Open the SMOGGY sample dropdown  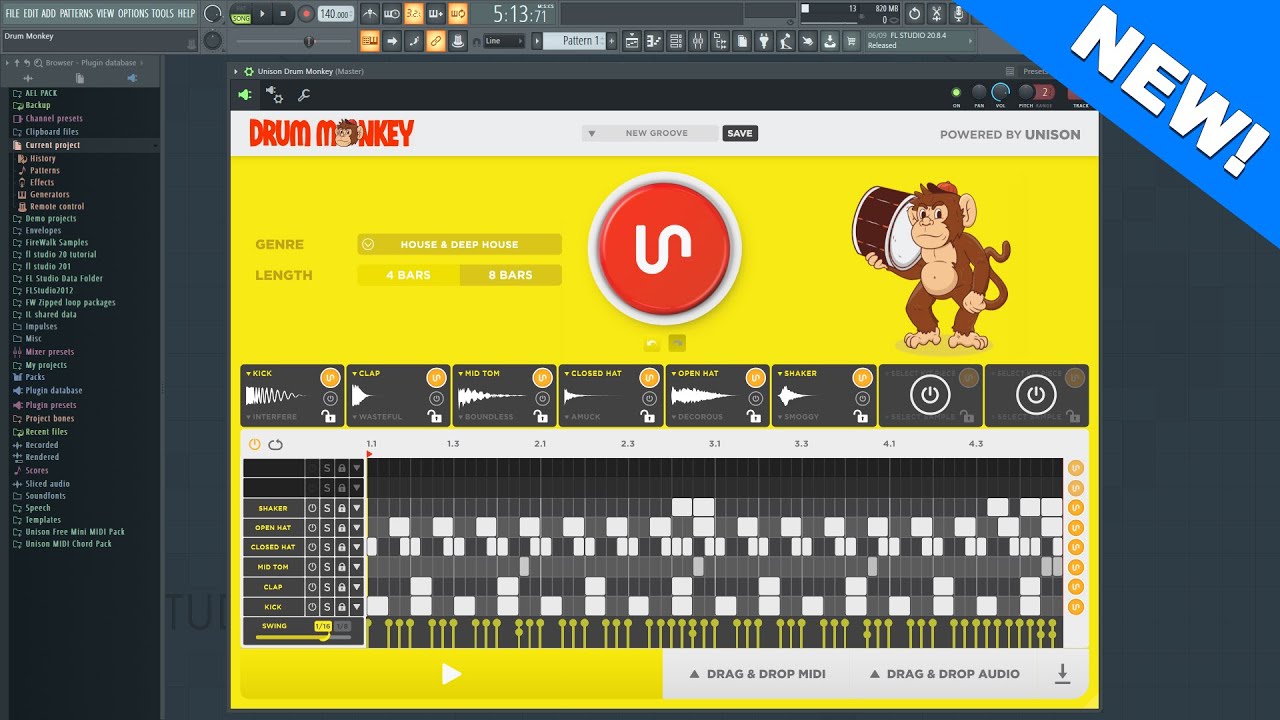pyautogui.click(x=798, y=417)
